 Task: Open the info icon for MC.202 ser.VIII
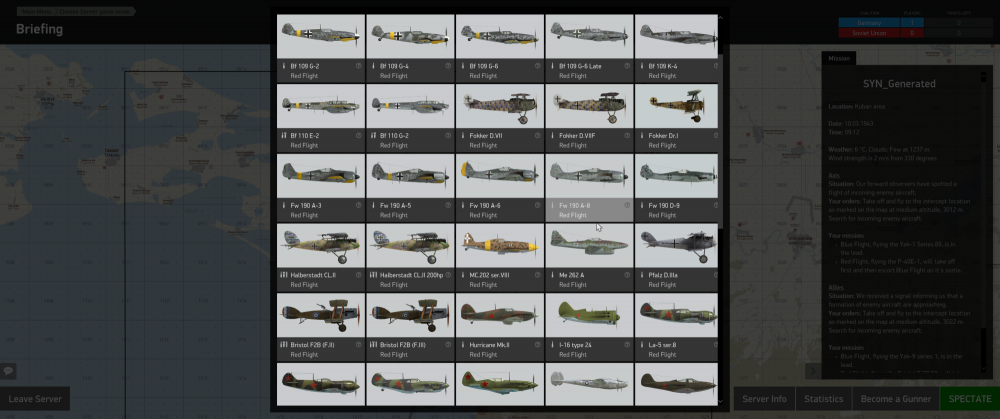538,275
